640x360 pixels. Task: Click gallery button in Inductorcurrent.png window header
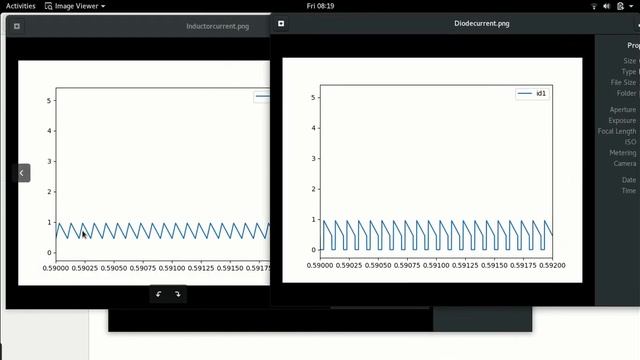pos(17,26)
